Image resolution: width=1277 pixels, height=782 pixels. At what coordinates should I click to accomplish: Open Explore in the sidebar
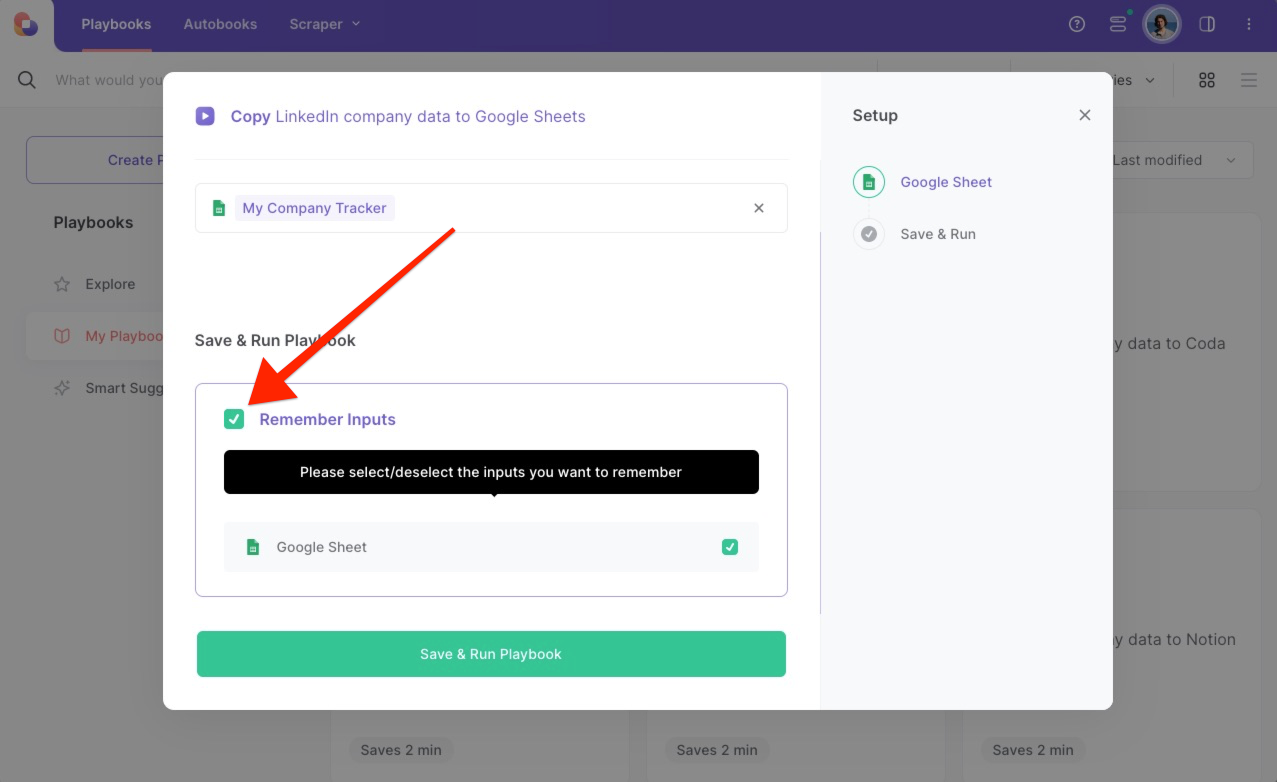[110, 284]
